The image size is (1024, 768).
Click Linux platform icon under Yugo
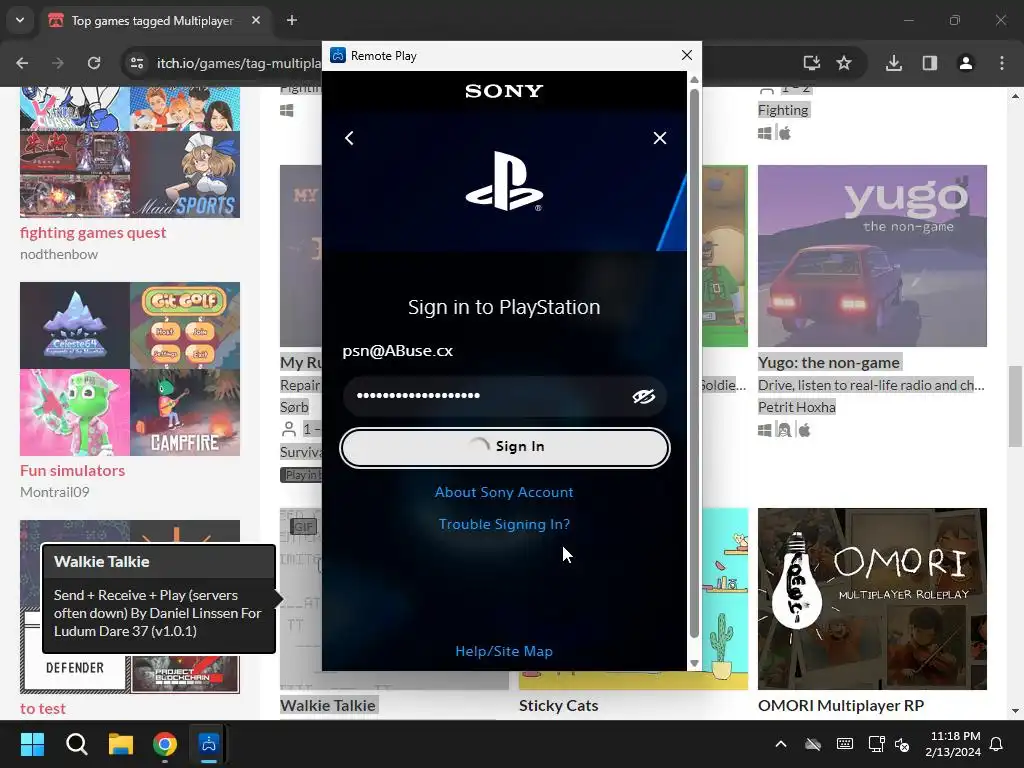784,430
